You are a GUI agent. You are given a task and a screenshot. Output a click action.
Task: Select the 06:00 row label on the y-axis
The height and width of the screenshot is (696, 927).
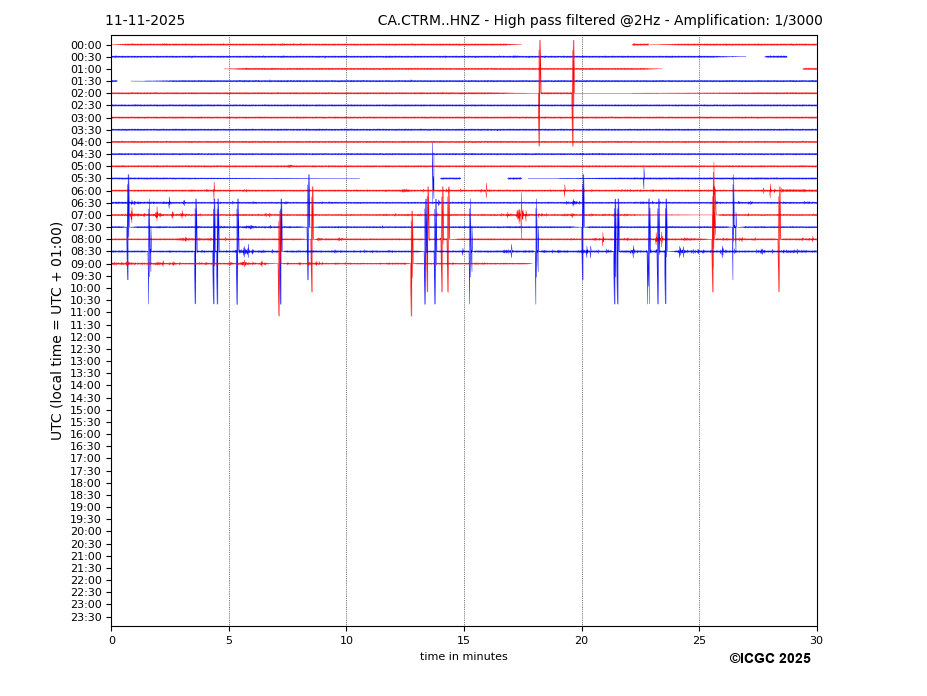[x=86, y=191]
